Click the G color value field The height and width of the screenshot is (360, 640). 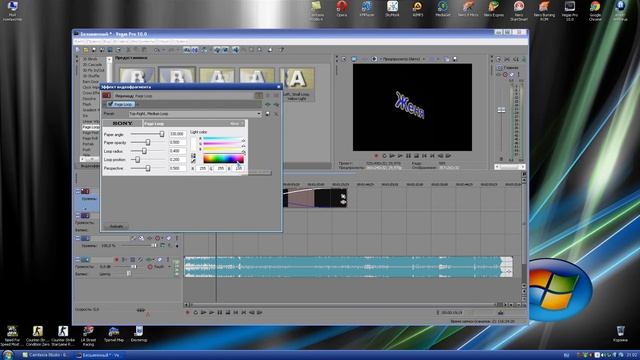(221, 168)
